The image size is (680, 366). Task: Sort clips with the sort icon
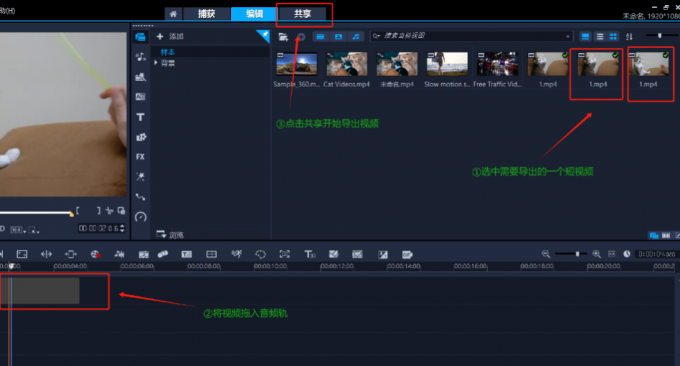[629, 37]
